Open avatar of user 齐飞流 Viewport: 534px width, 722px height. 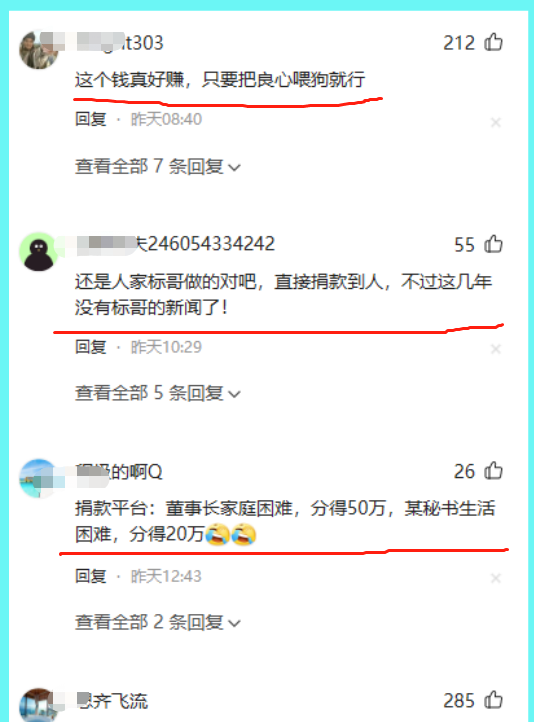(38, 705)
